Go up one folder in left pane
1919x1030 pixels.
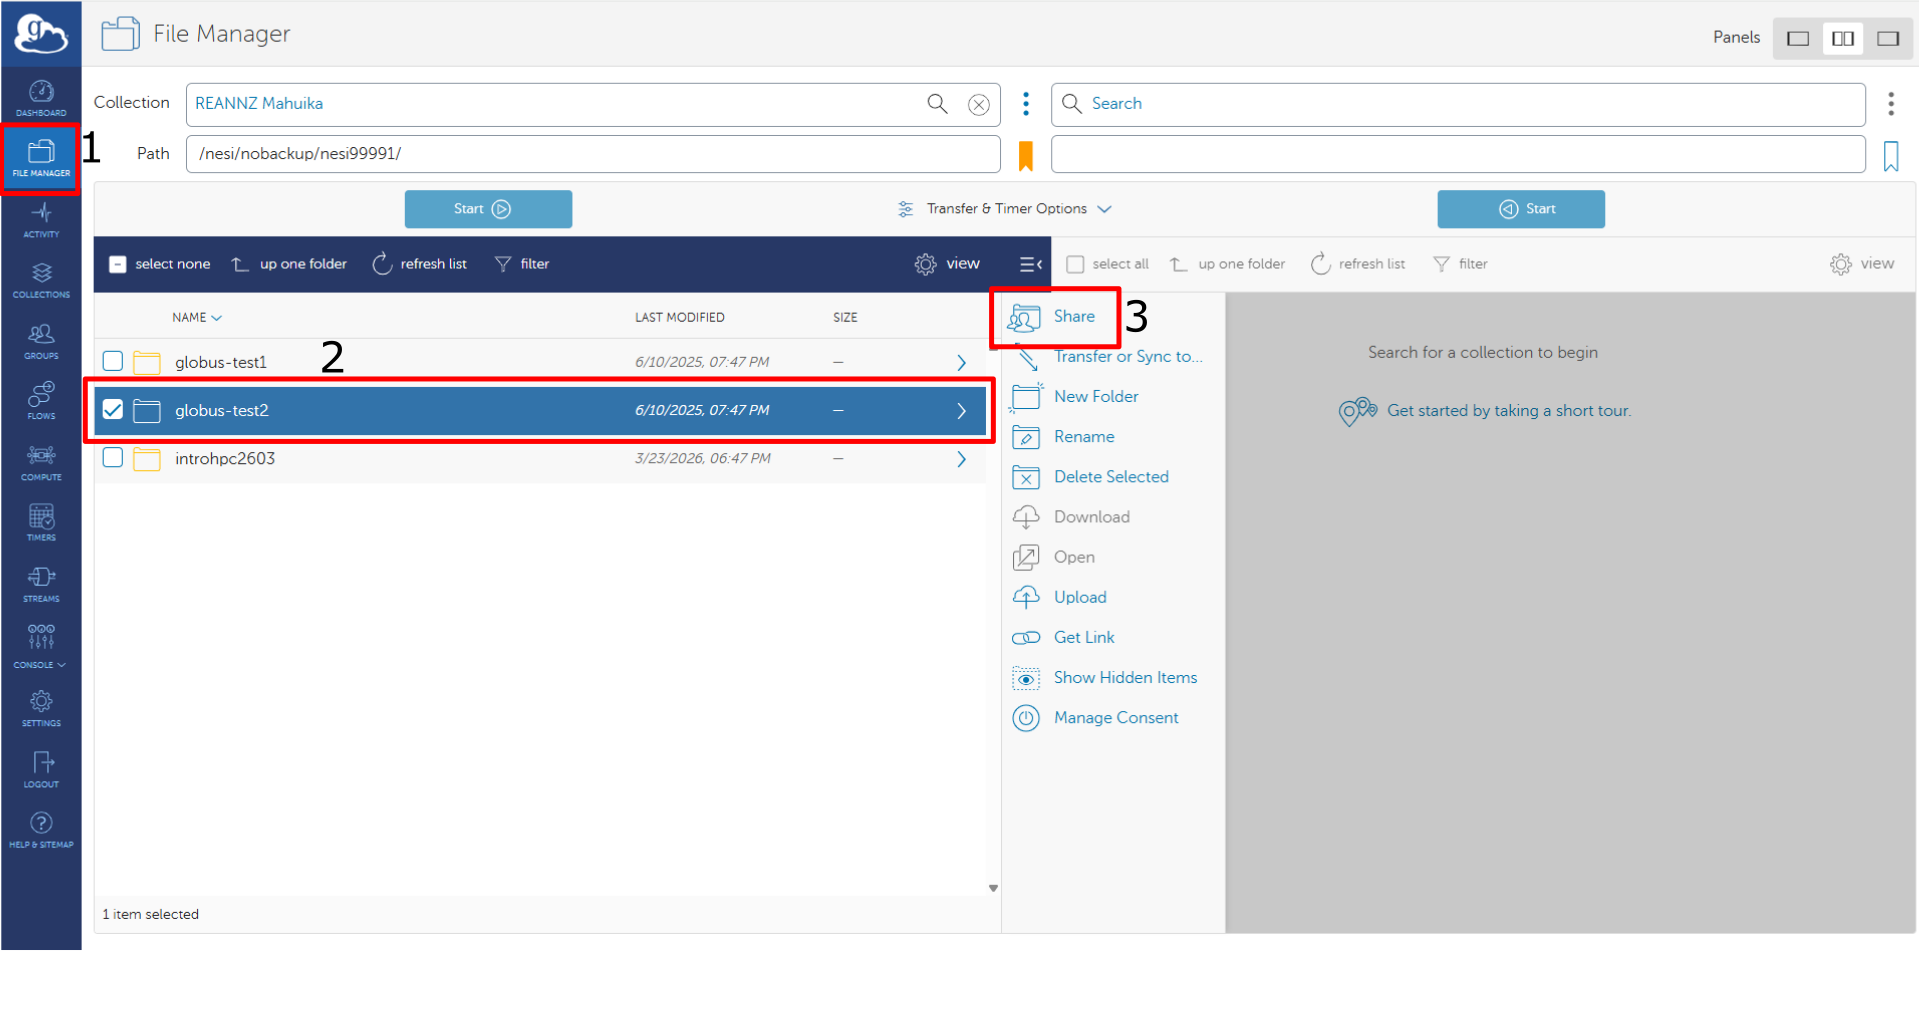(289, 264)
